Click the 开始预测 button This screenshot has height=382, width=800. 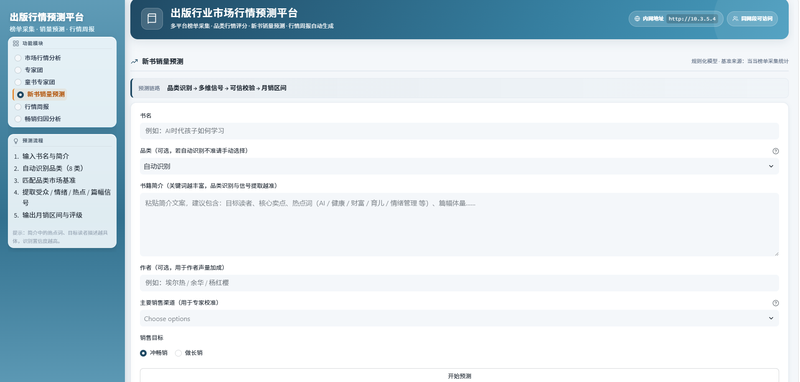pos(459,376)
